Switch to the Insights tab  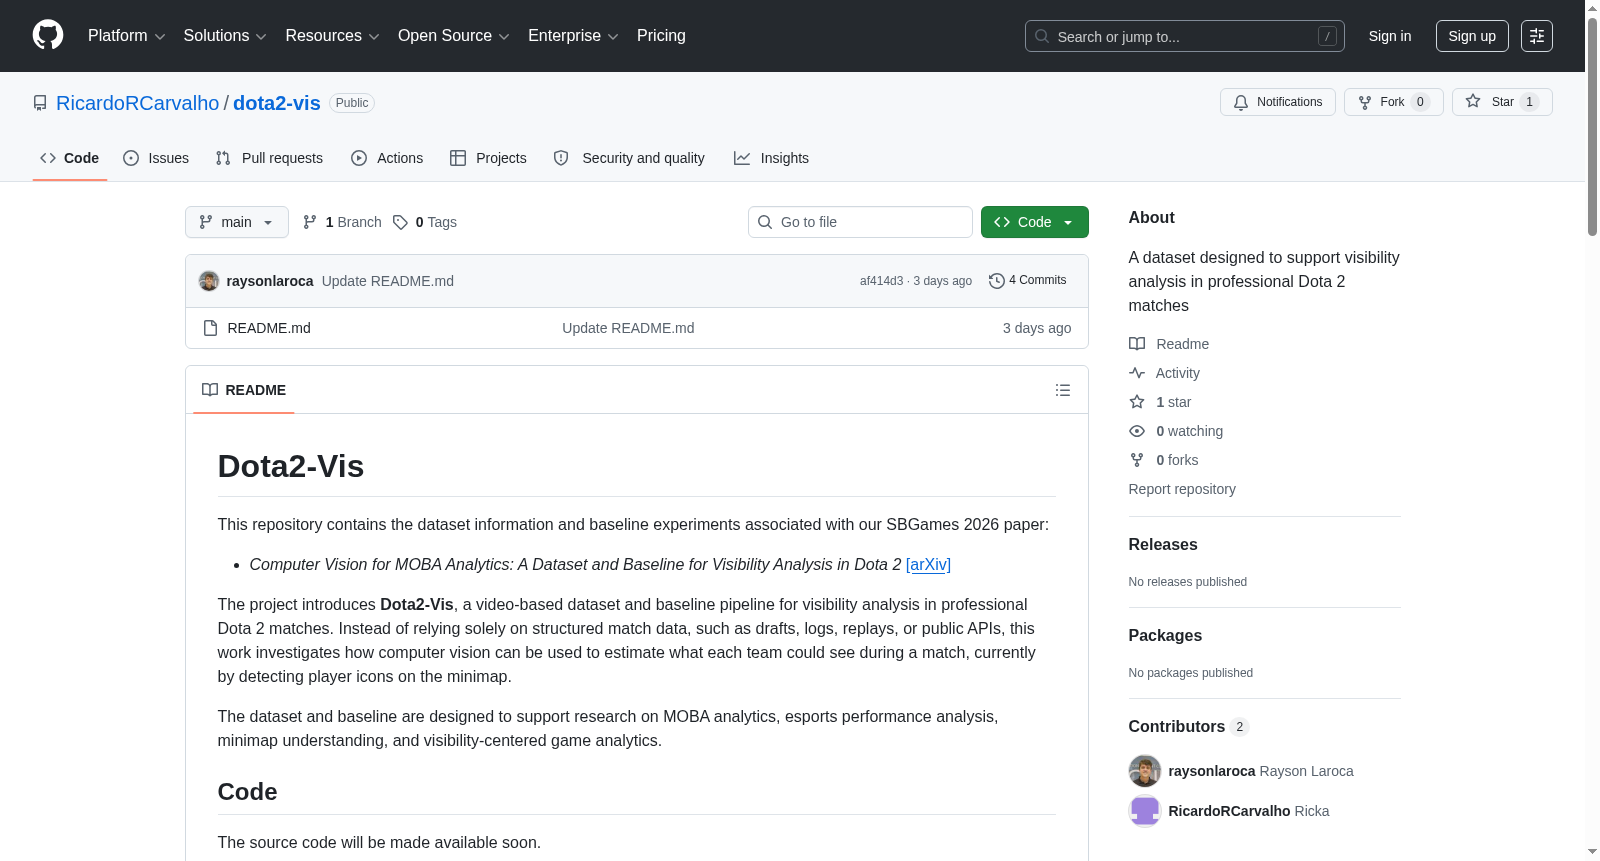pos(771,158)
